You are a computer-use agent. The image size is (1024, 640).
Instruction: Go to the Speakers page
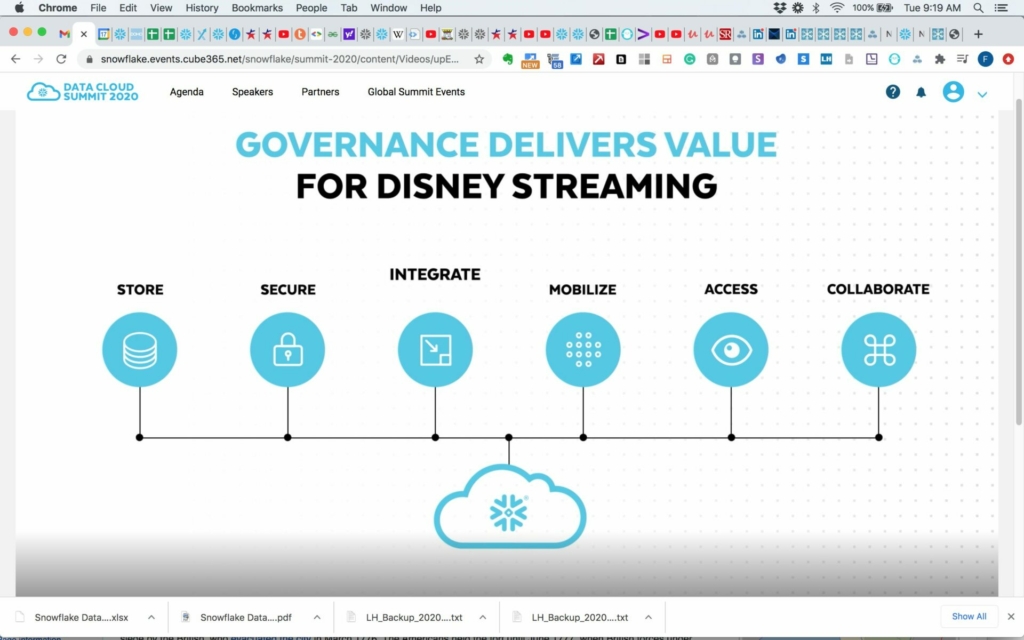(252, 92)
